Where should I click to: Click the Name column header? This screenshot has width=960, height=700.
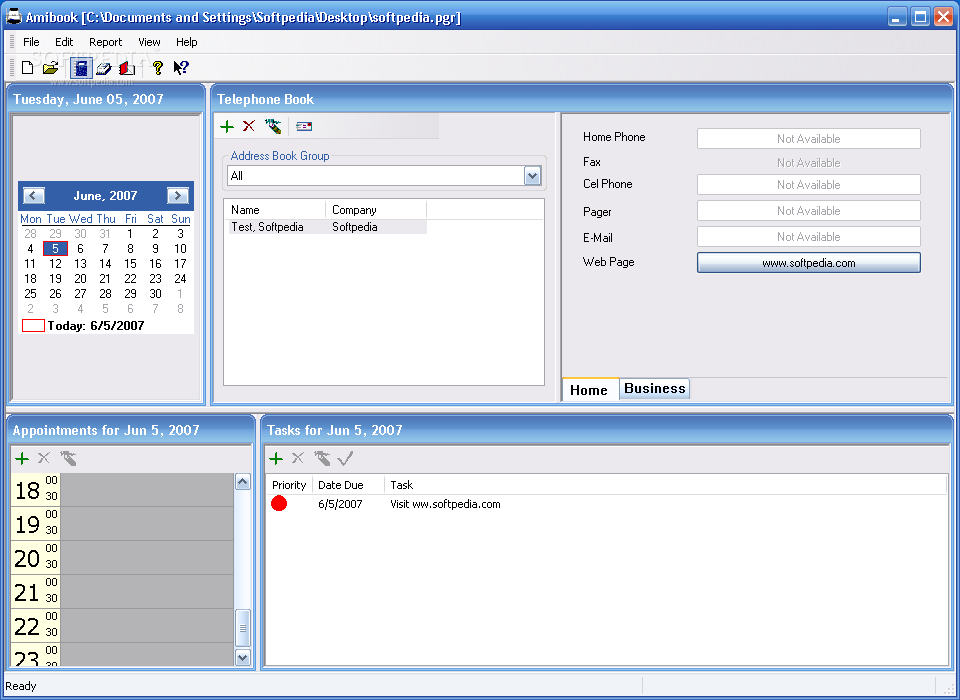(x=275, y=209)
